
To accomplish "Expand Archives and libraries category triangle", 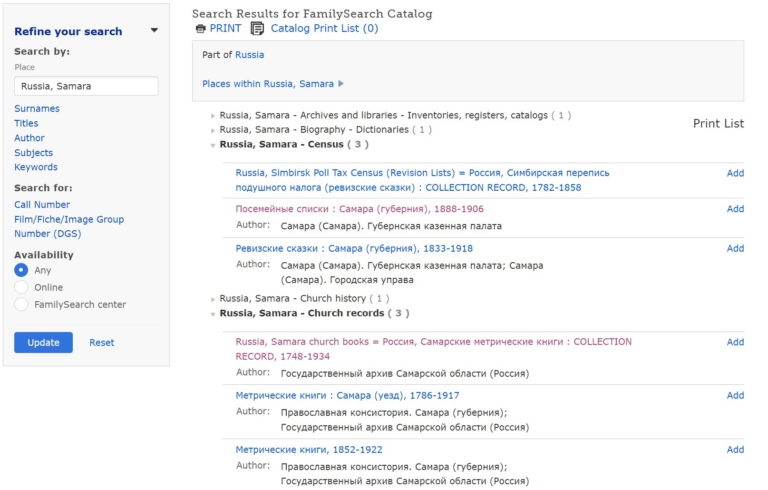I will pyautogui.click(x=213, y=116).
